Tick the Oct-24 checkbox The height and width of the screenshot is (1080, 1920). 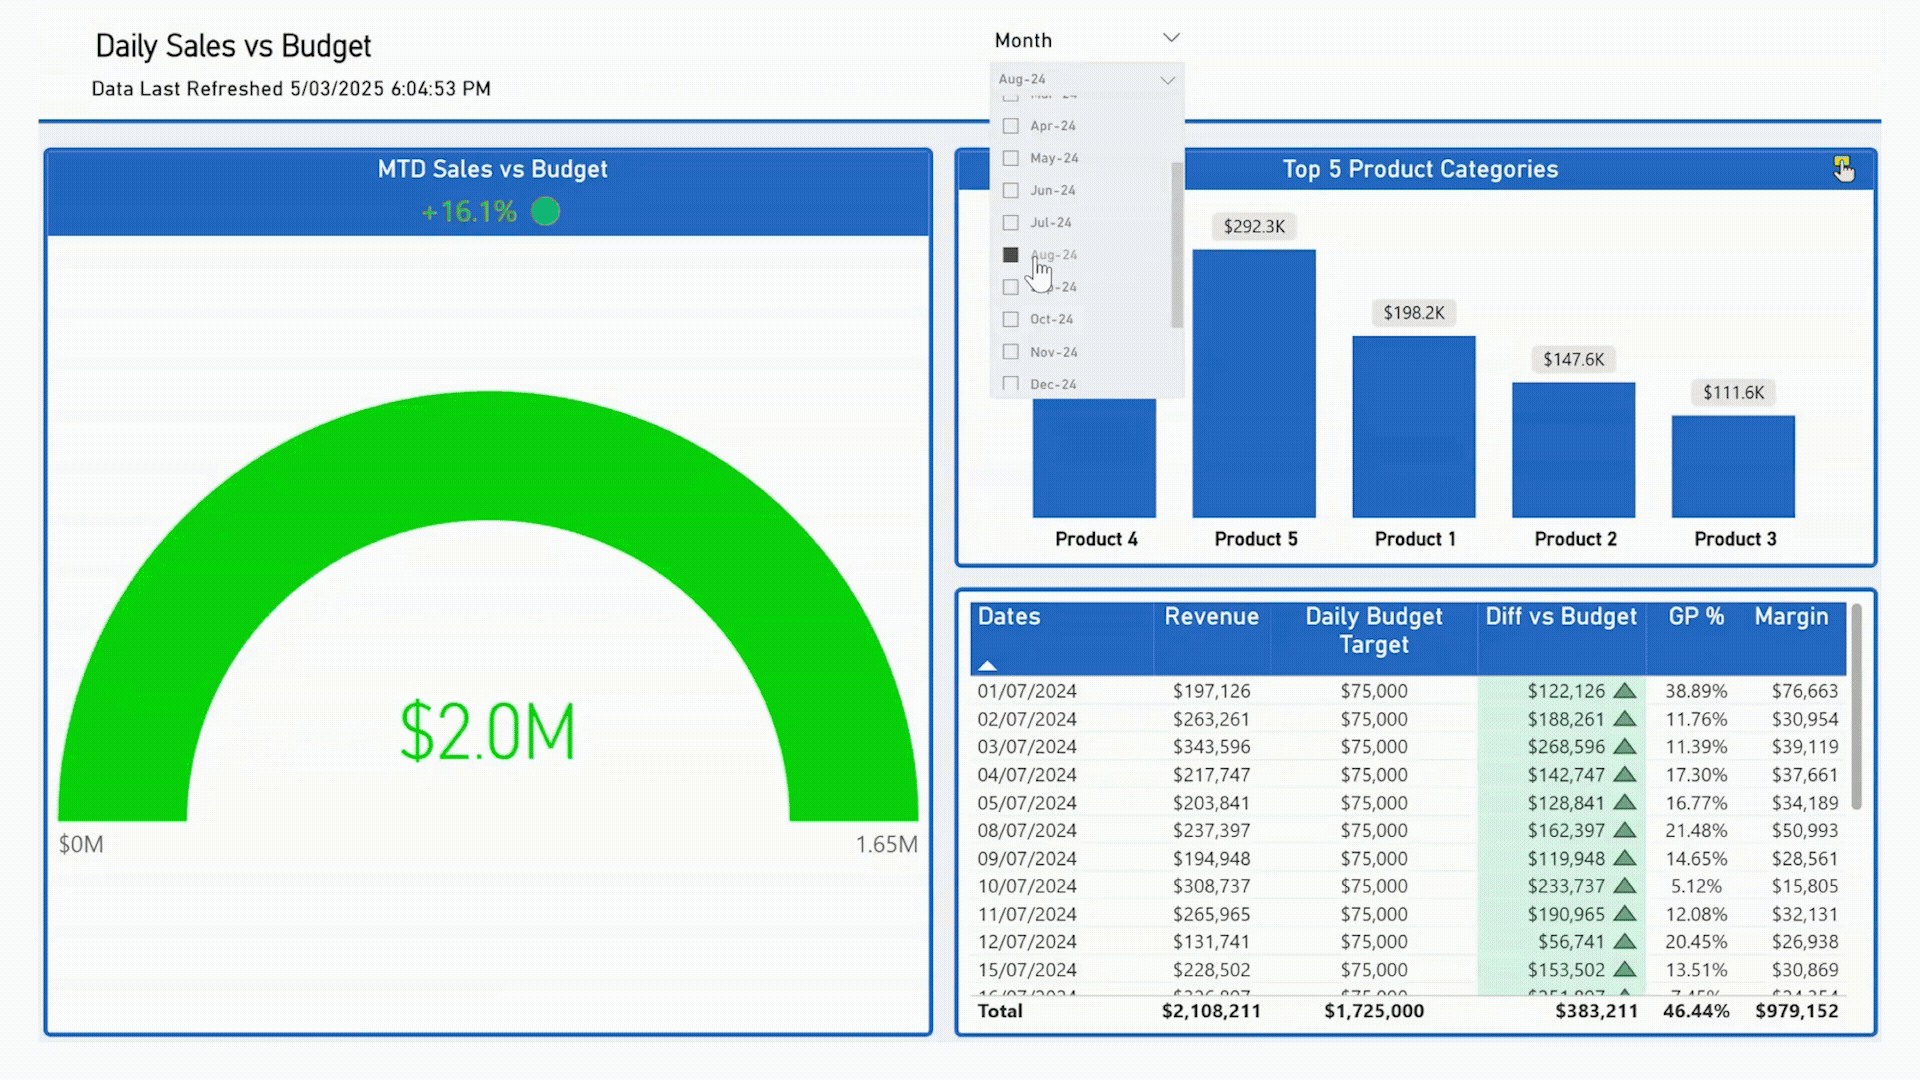(x=1011, y=319)
